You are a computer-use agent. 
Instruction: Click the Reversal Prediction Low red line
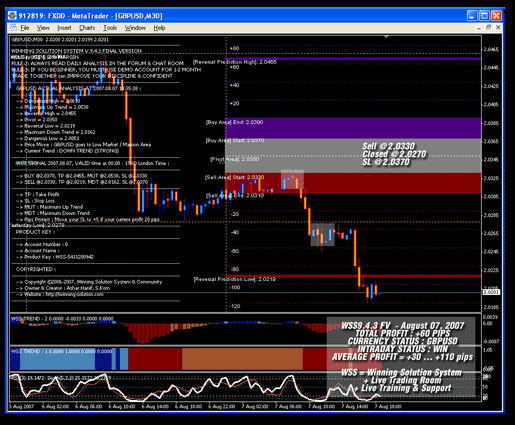(x=353, y=276)
